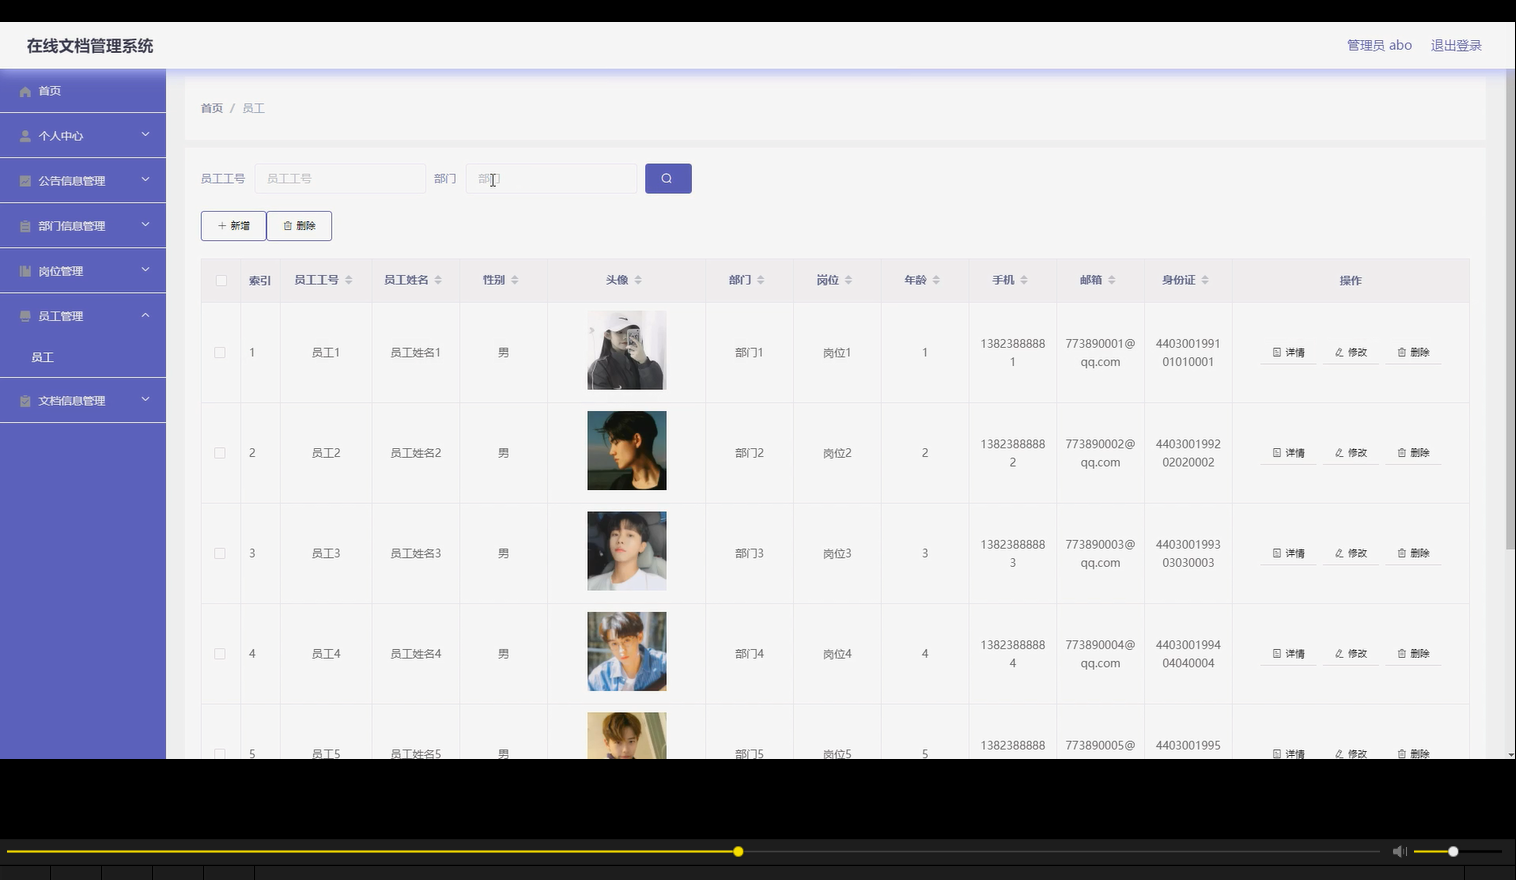The width and height of the screenshot is (1516, 880).
Task: Click 员工2 avatar thumbnail
Action: (627, 451)
